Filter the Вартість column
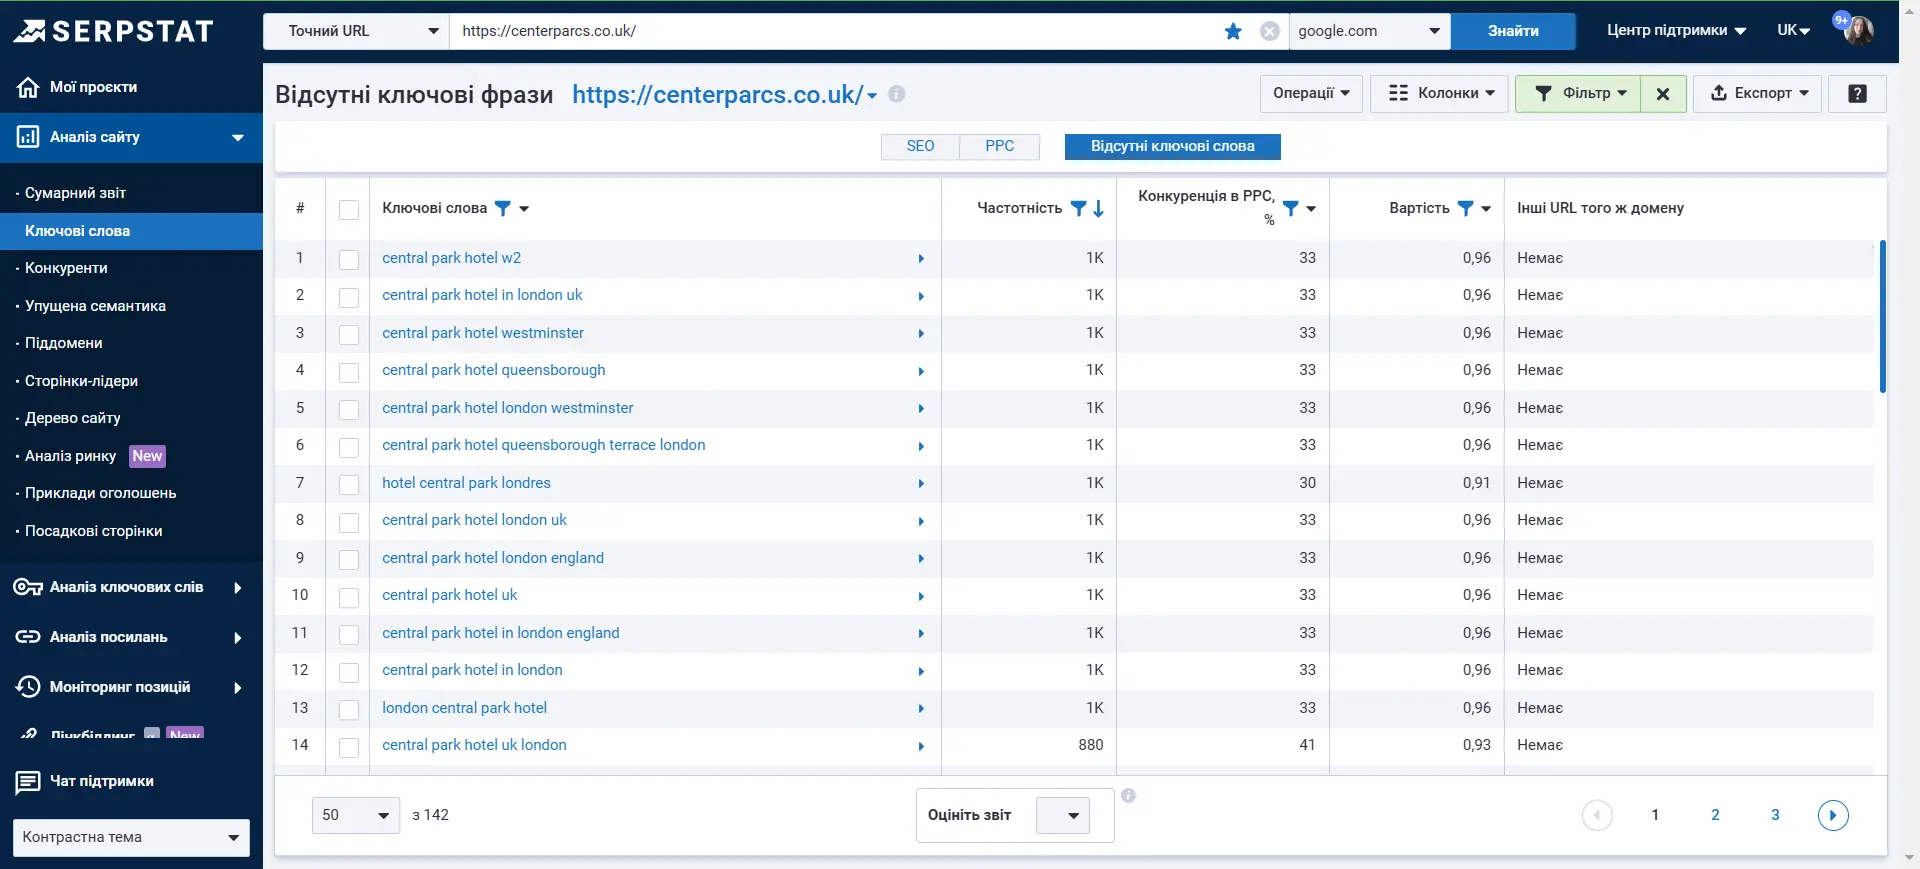 [1465, 208]
